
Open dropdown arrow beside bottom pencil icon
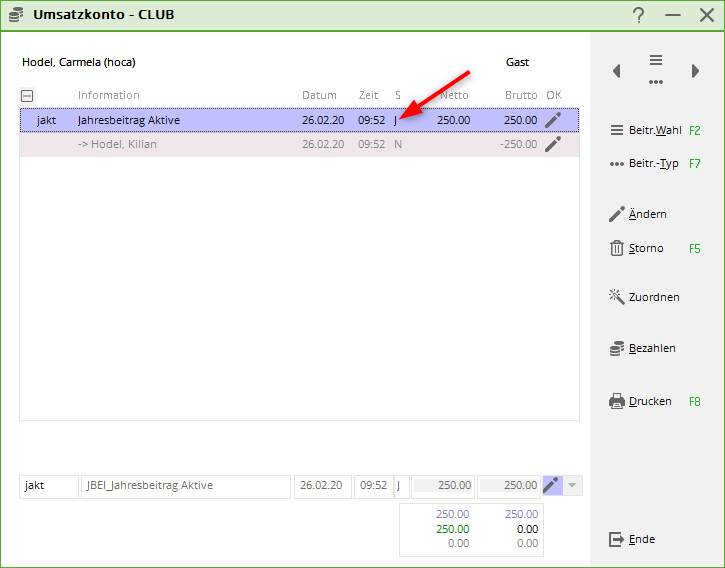tap(572, 486)
